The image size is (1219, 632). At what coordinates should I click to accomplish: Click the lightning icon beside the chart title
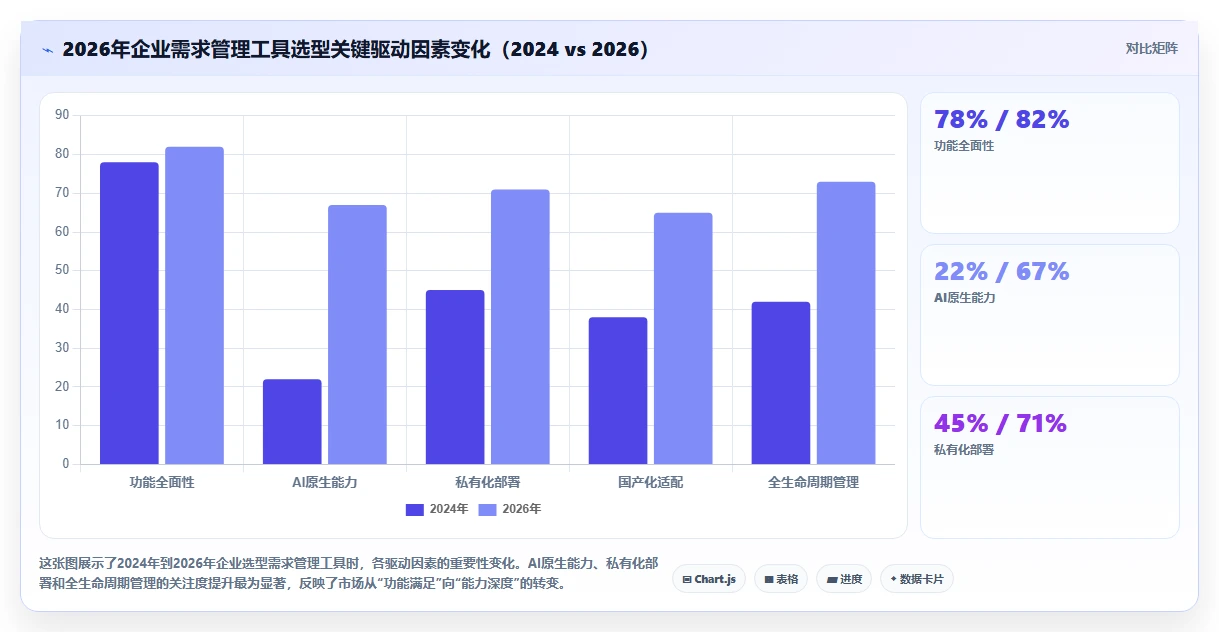[48, 49]
